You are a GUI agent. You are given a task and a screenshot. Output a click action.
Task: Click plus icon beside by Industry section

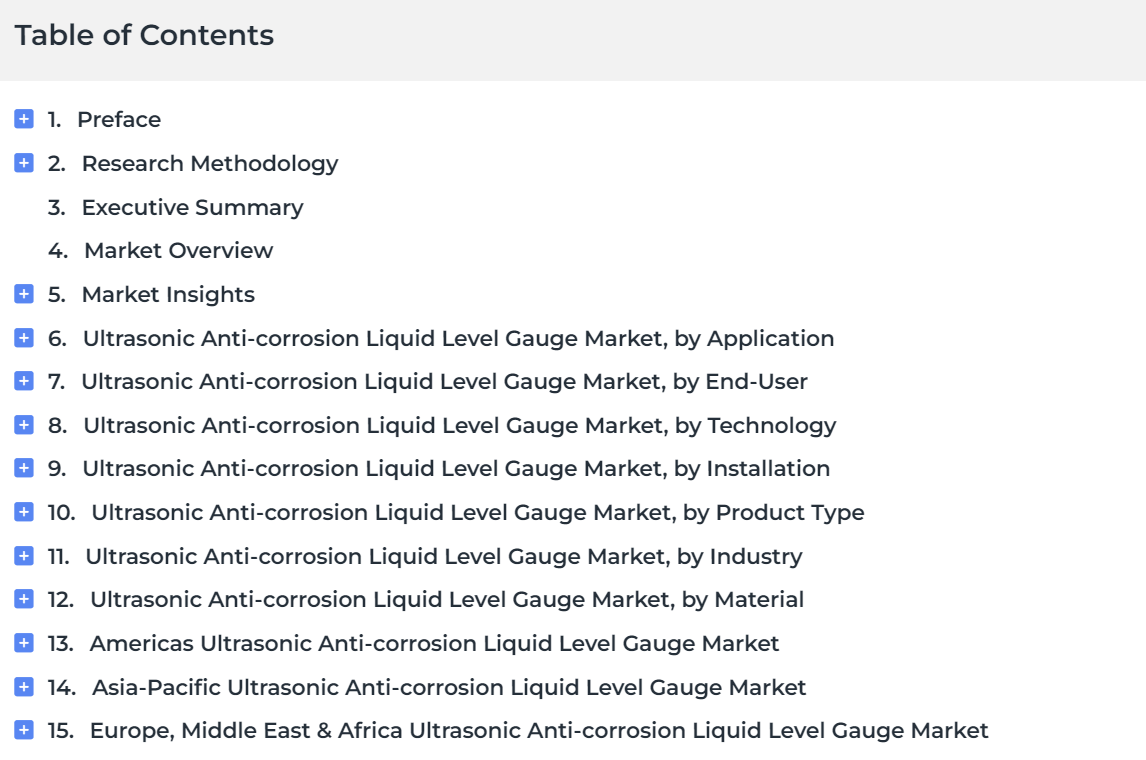[x=23, y=555]
